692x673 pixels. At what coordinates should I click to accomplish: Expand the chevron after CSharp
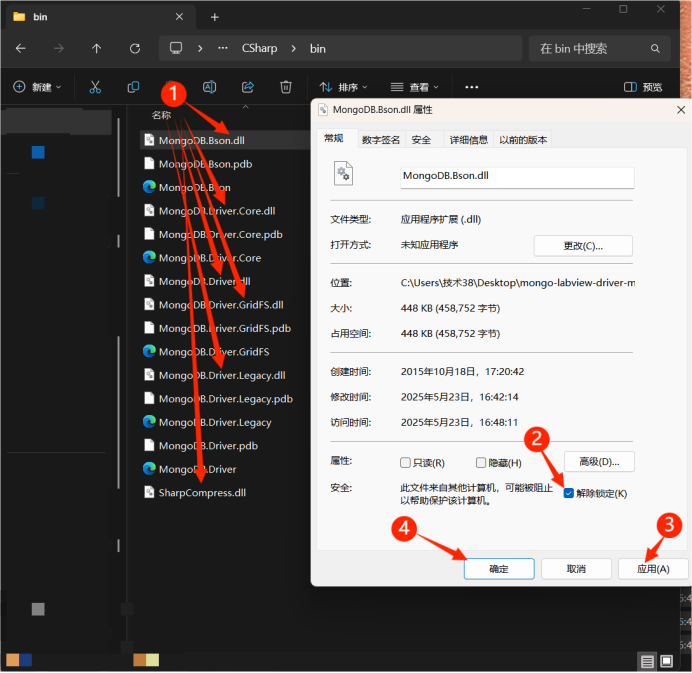click(x=293, y=49)
